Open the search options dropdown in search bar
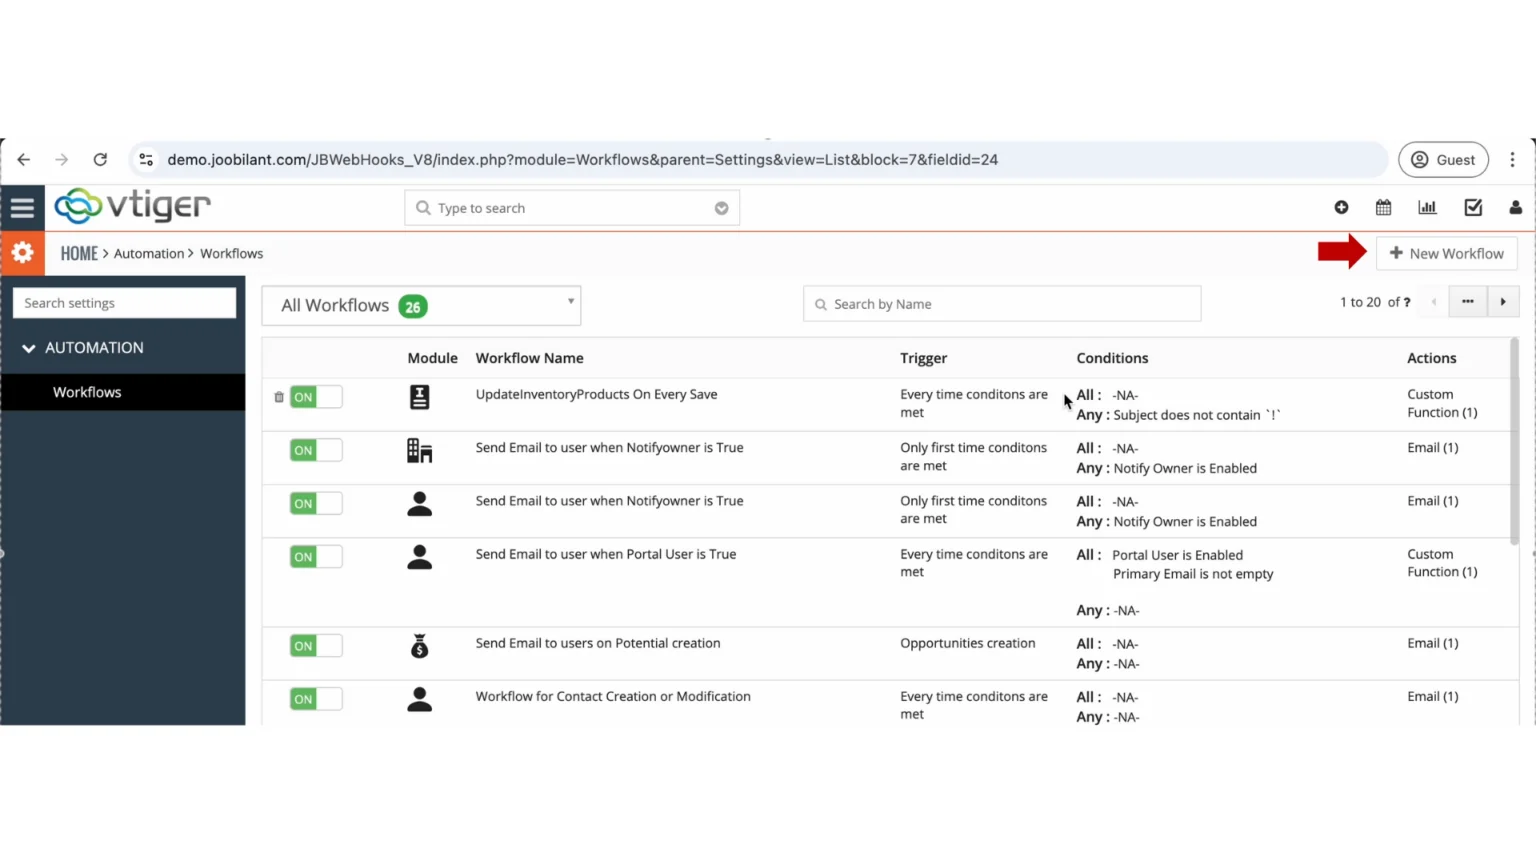 [721, 207]
